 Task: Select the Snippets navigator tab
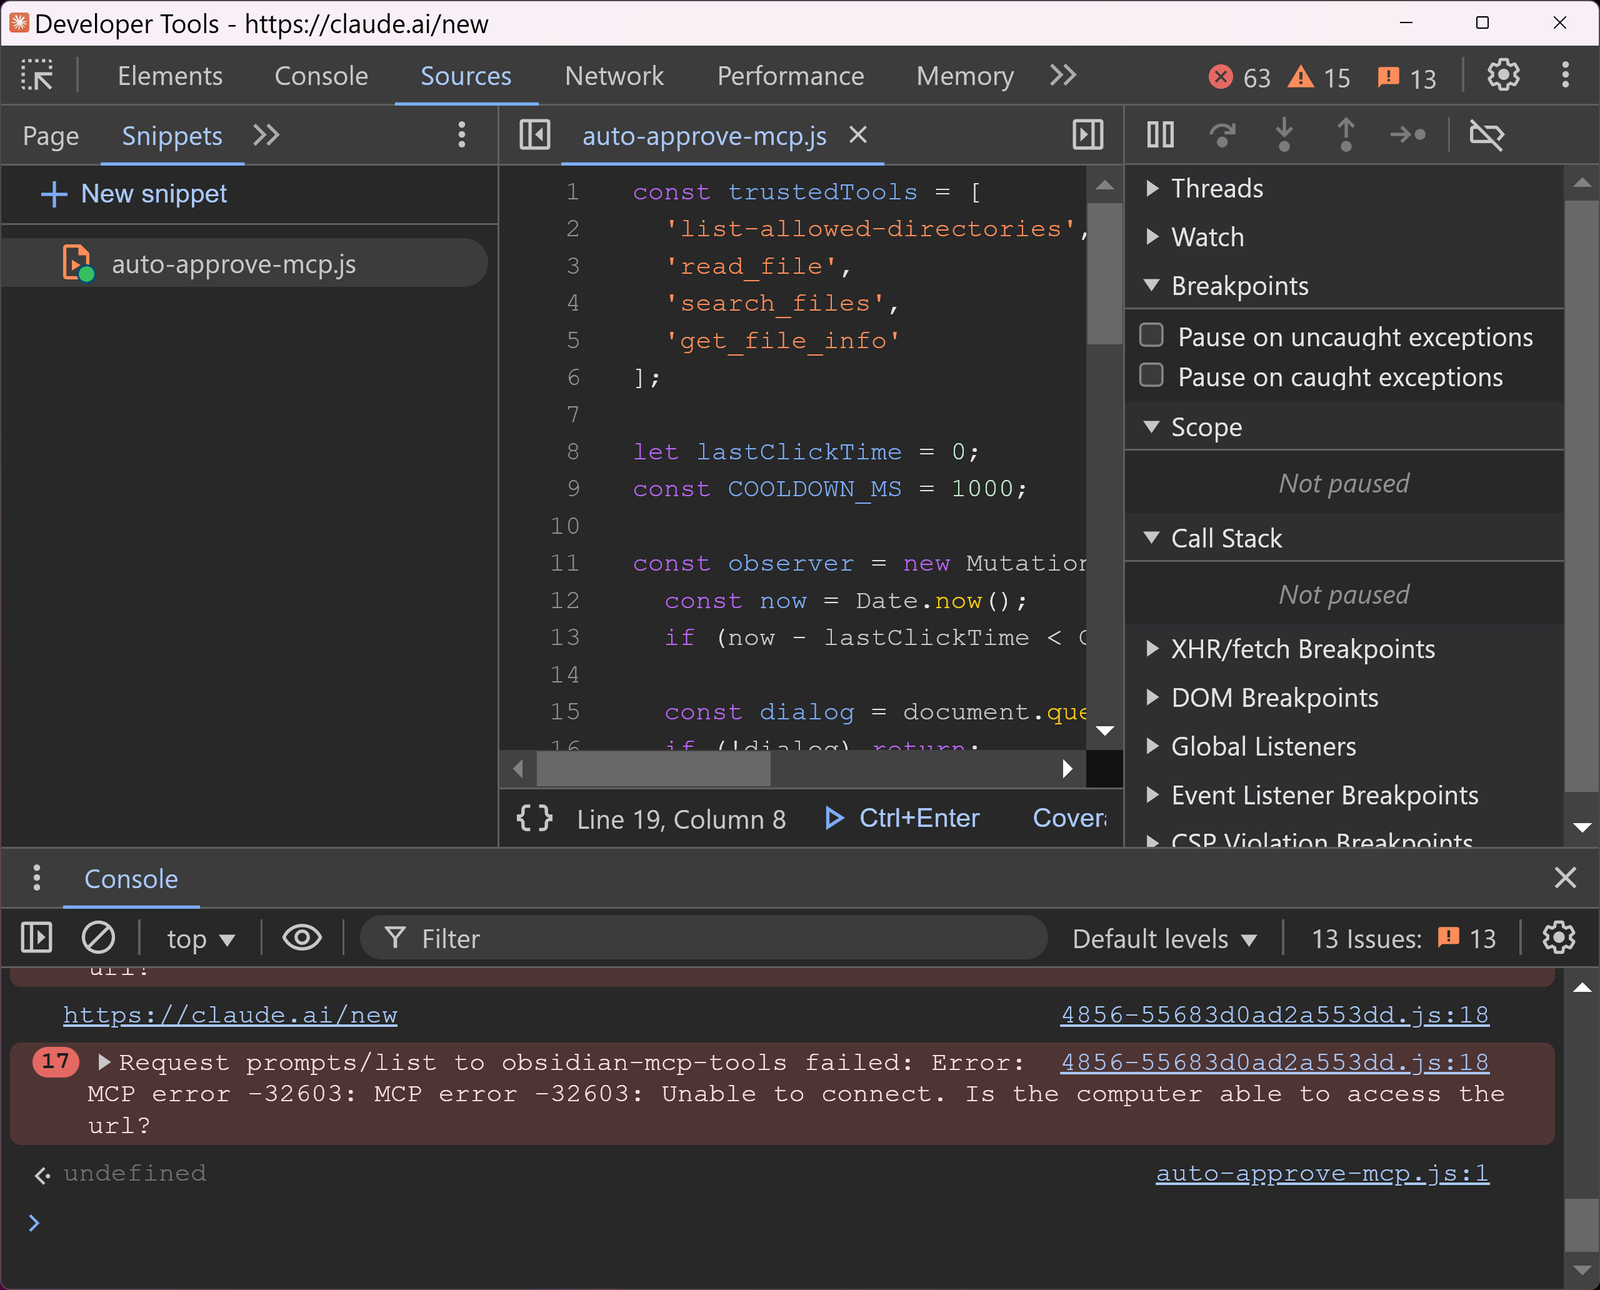click(x=172, y=136)
